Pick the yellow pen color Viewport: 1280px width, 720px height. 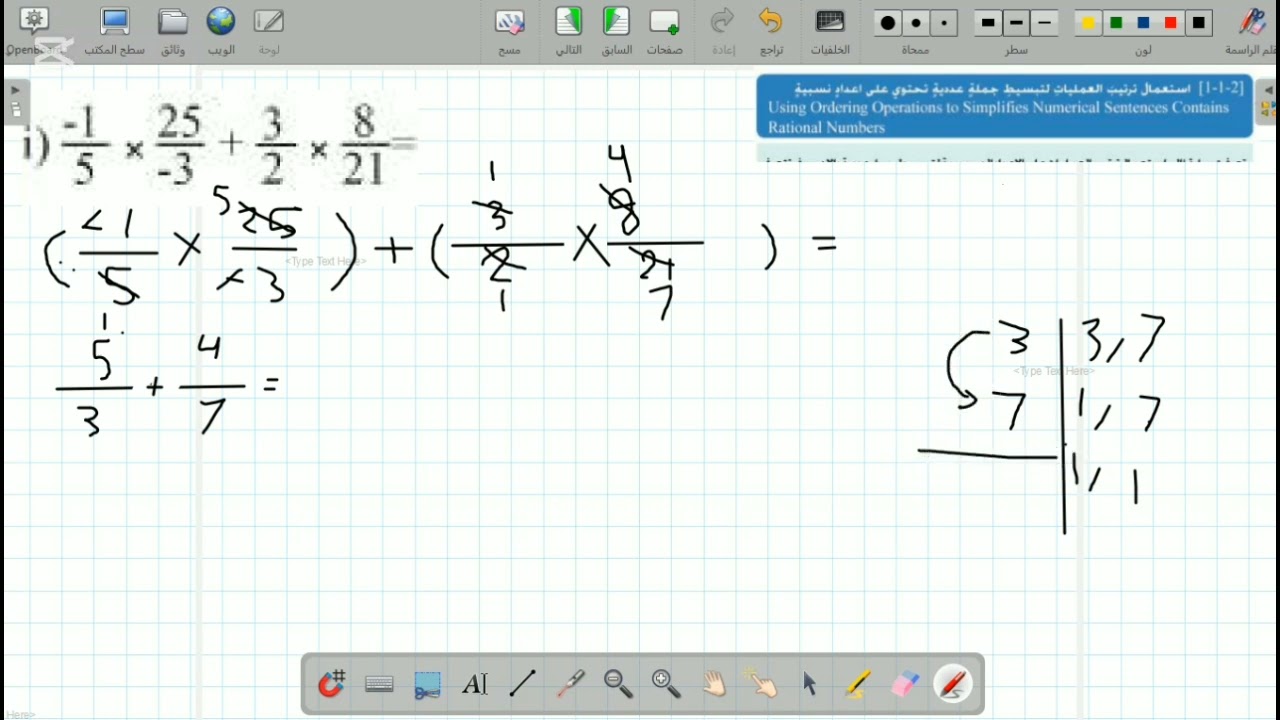pos(1088,23)
